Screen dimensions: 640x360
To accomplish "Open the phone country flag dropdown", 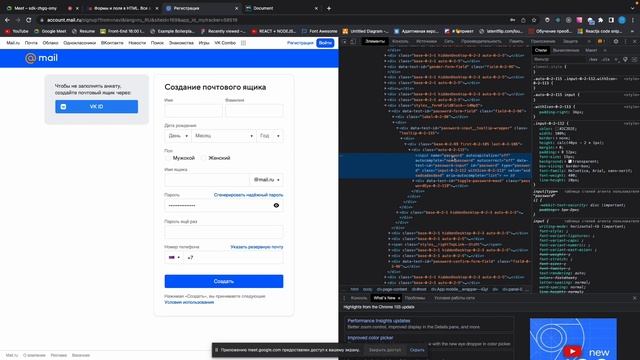I will coord(174,258).
